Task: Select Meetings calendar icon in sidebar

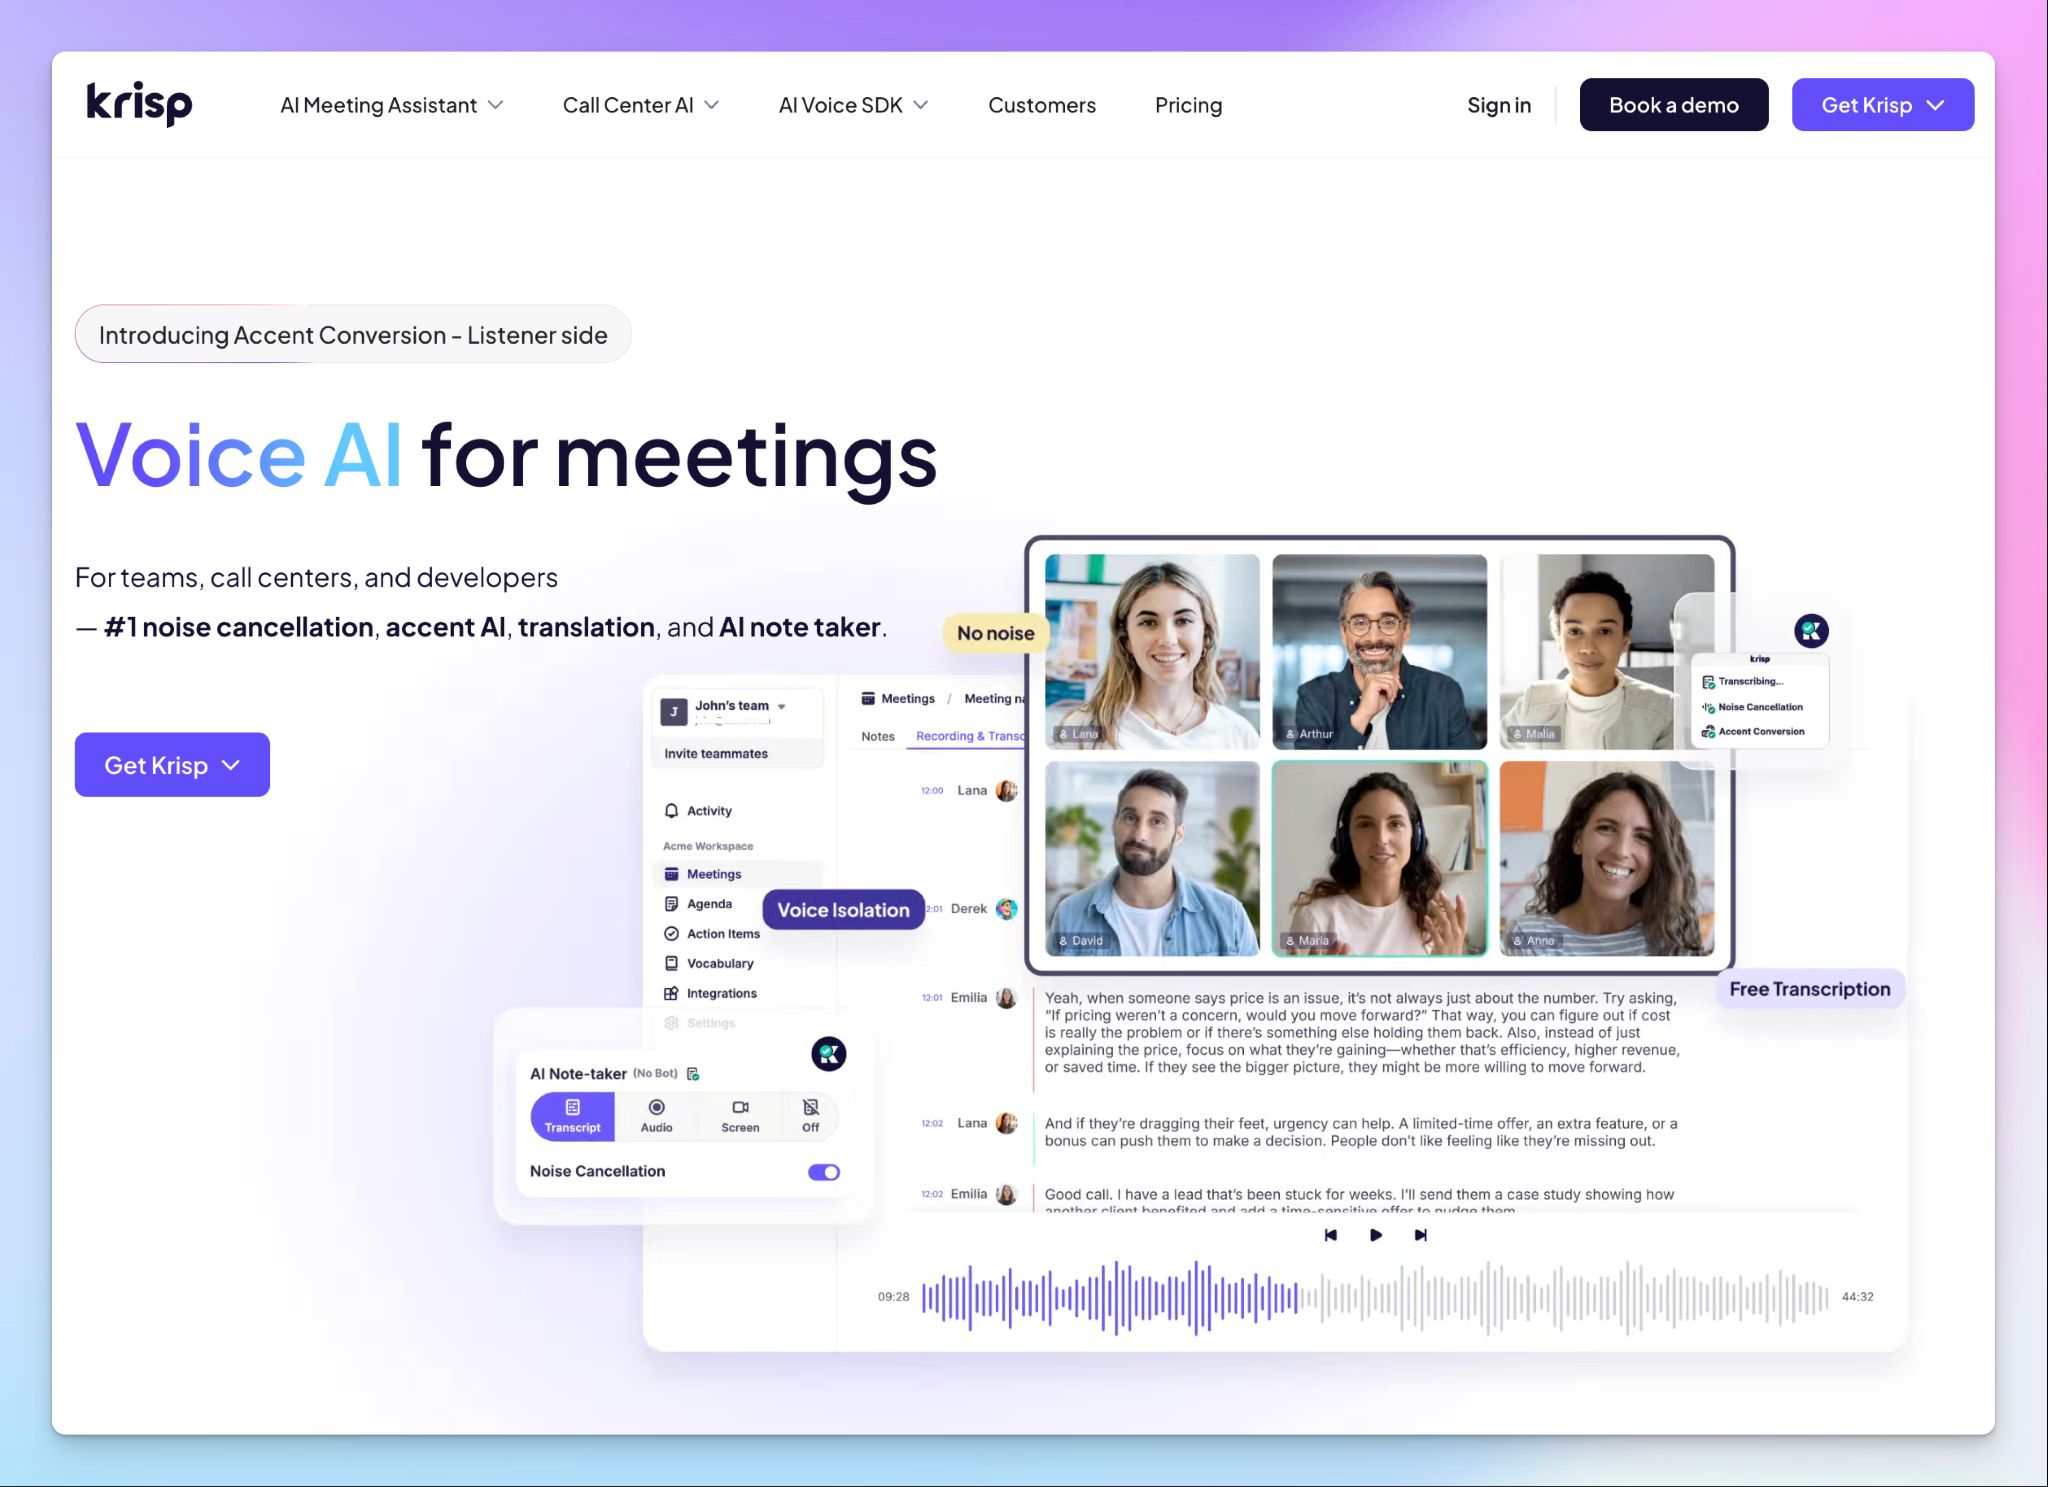Action: coord(672,874)
